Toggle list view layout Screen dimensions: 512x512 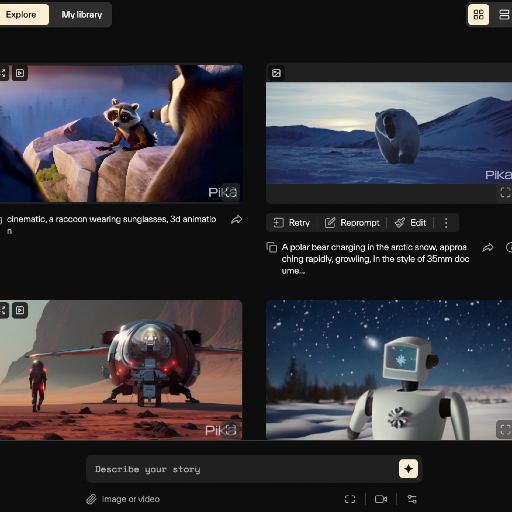point(504,15)
